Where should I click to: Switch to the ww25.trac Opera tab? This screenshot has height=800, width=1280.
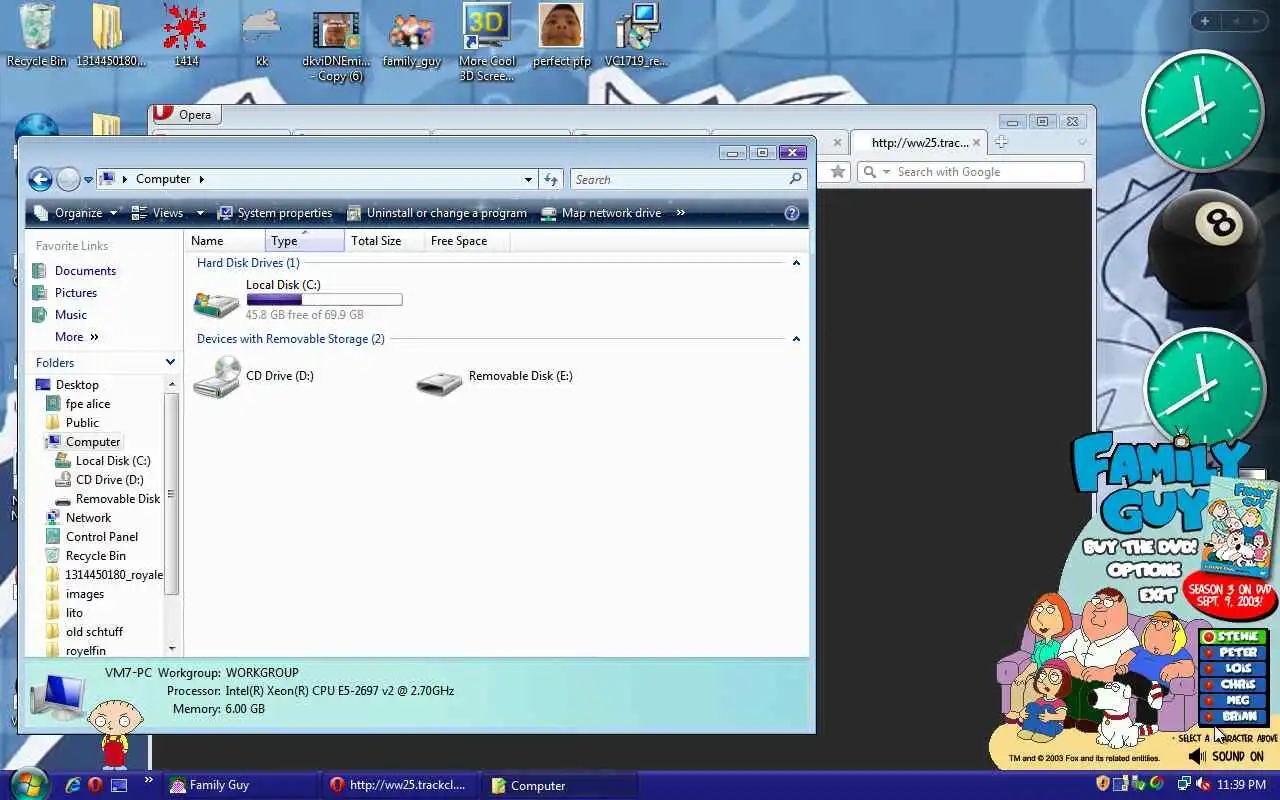click(919, 143)
